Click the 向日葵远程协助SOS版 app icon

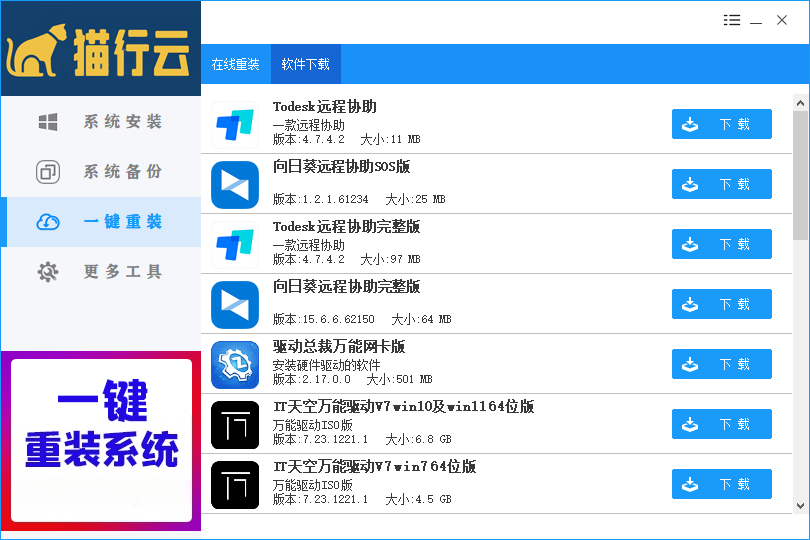(x=235, y=185)
